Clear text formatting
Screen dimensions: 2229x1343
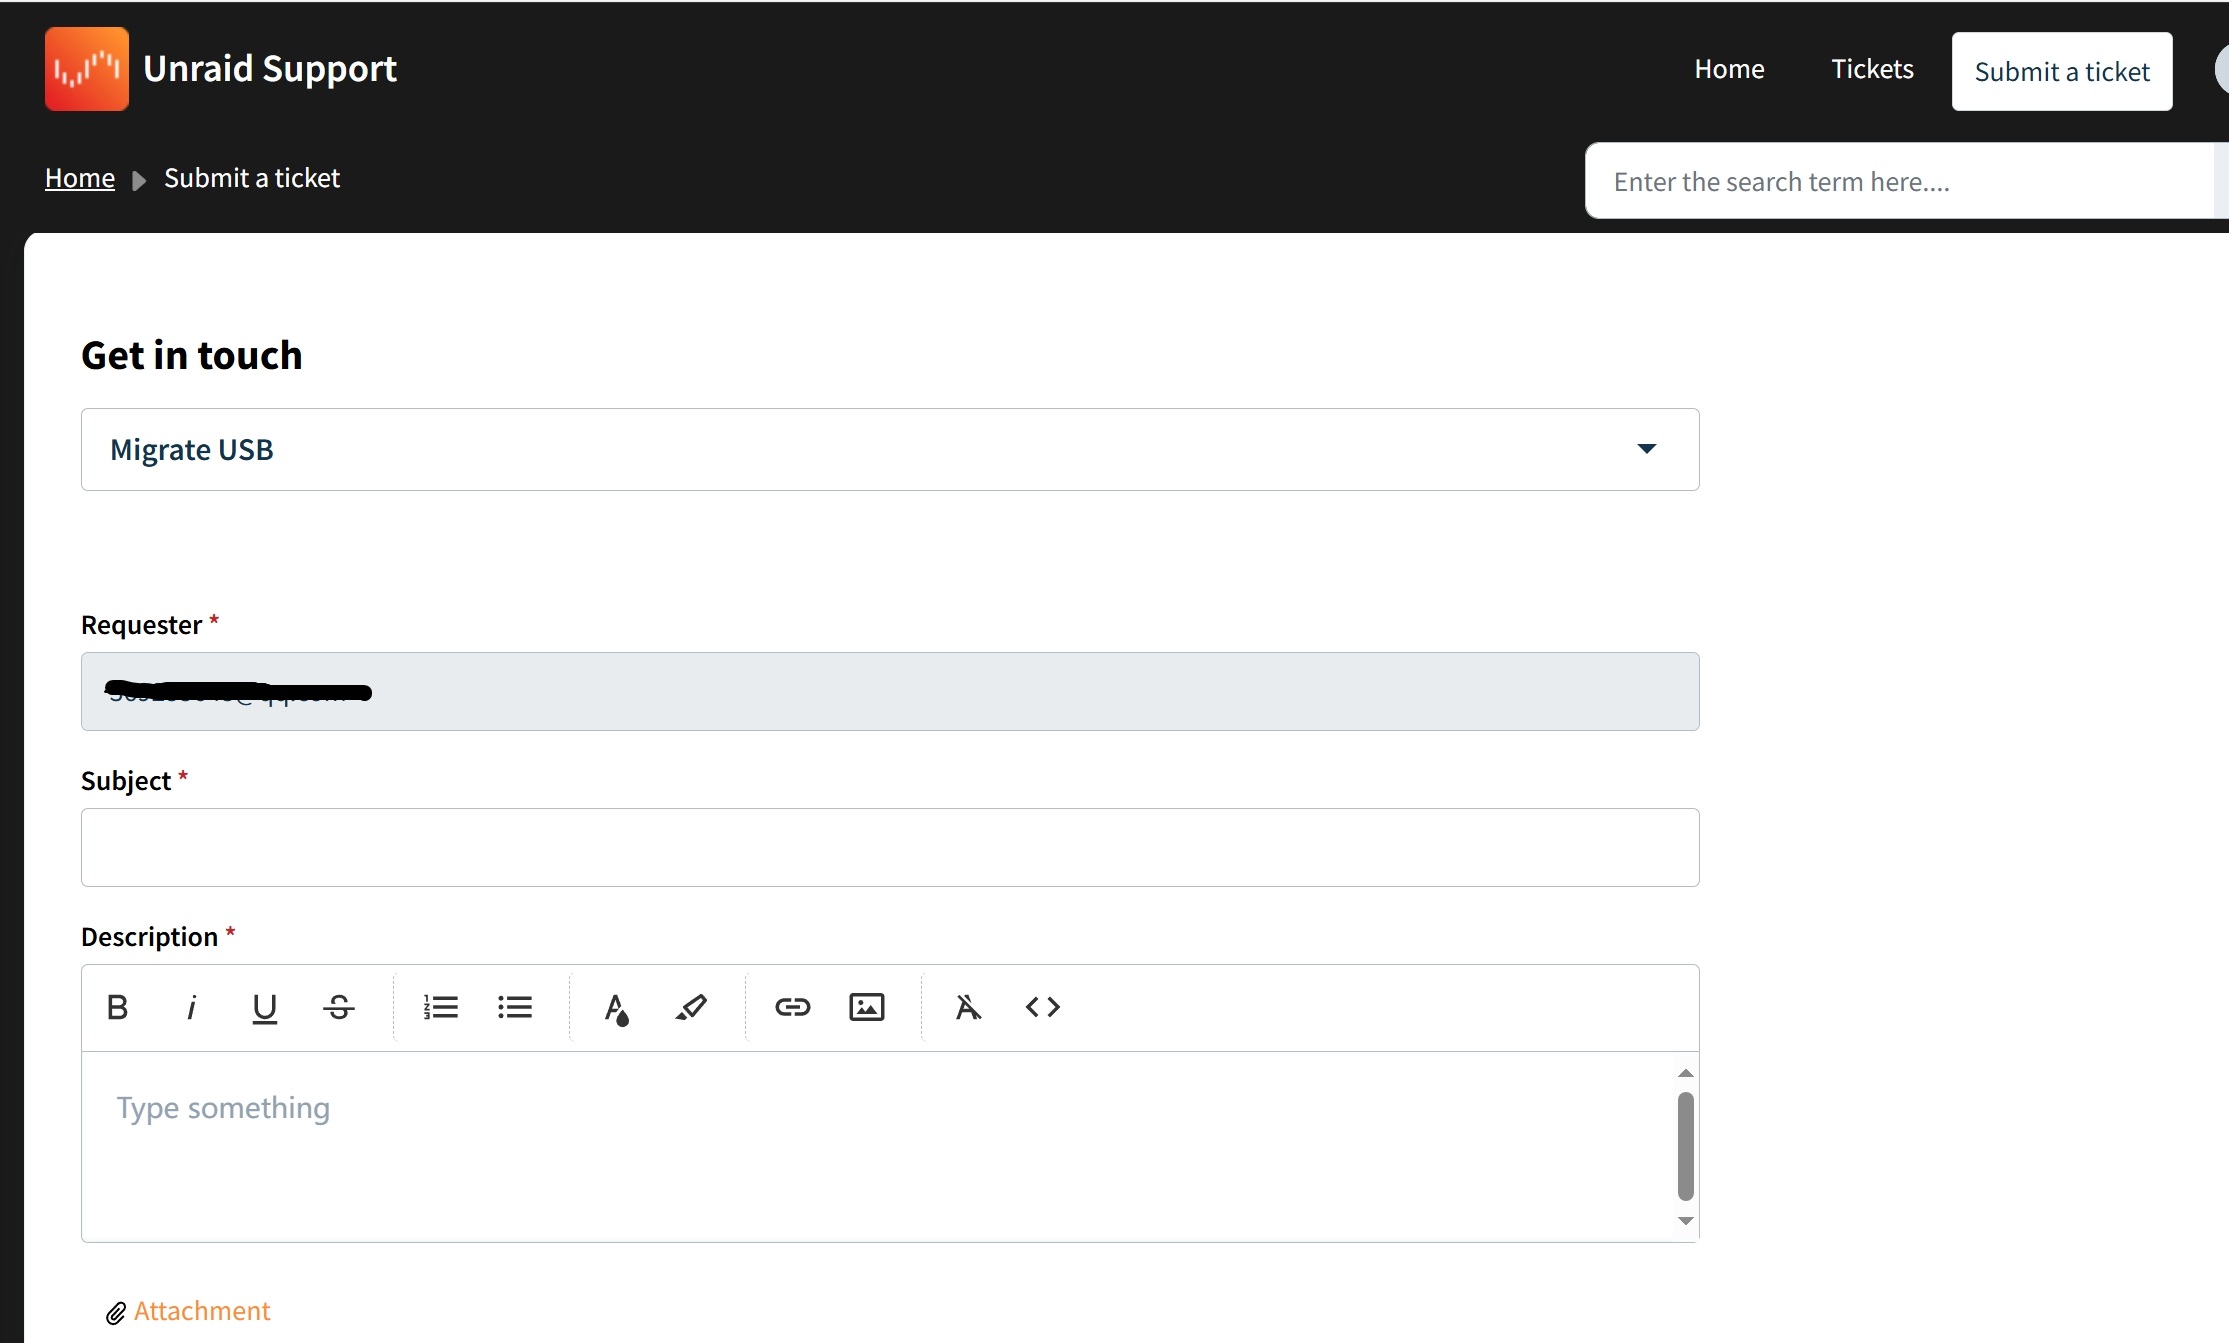968,1007
